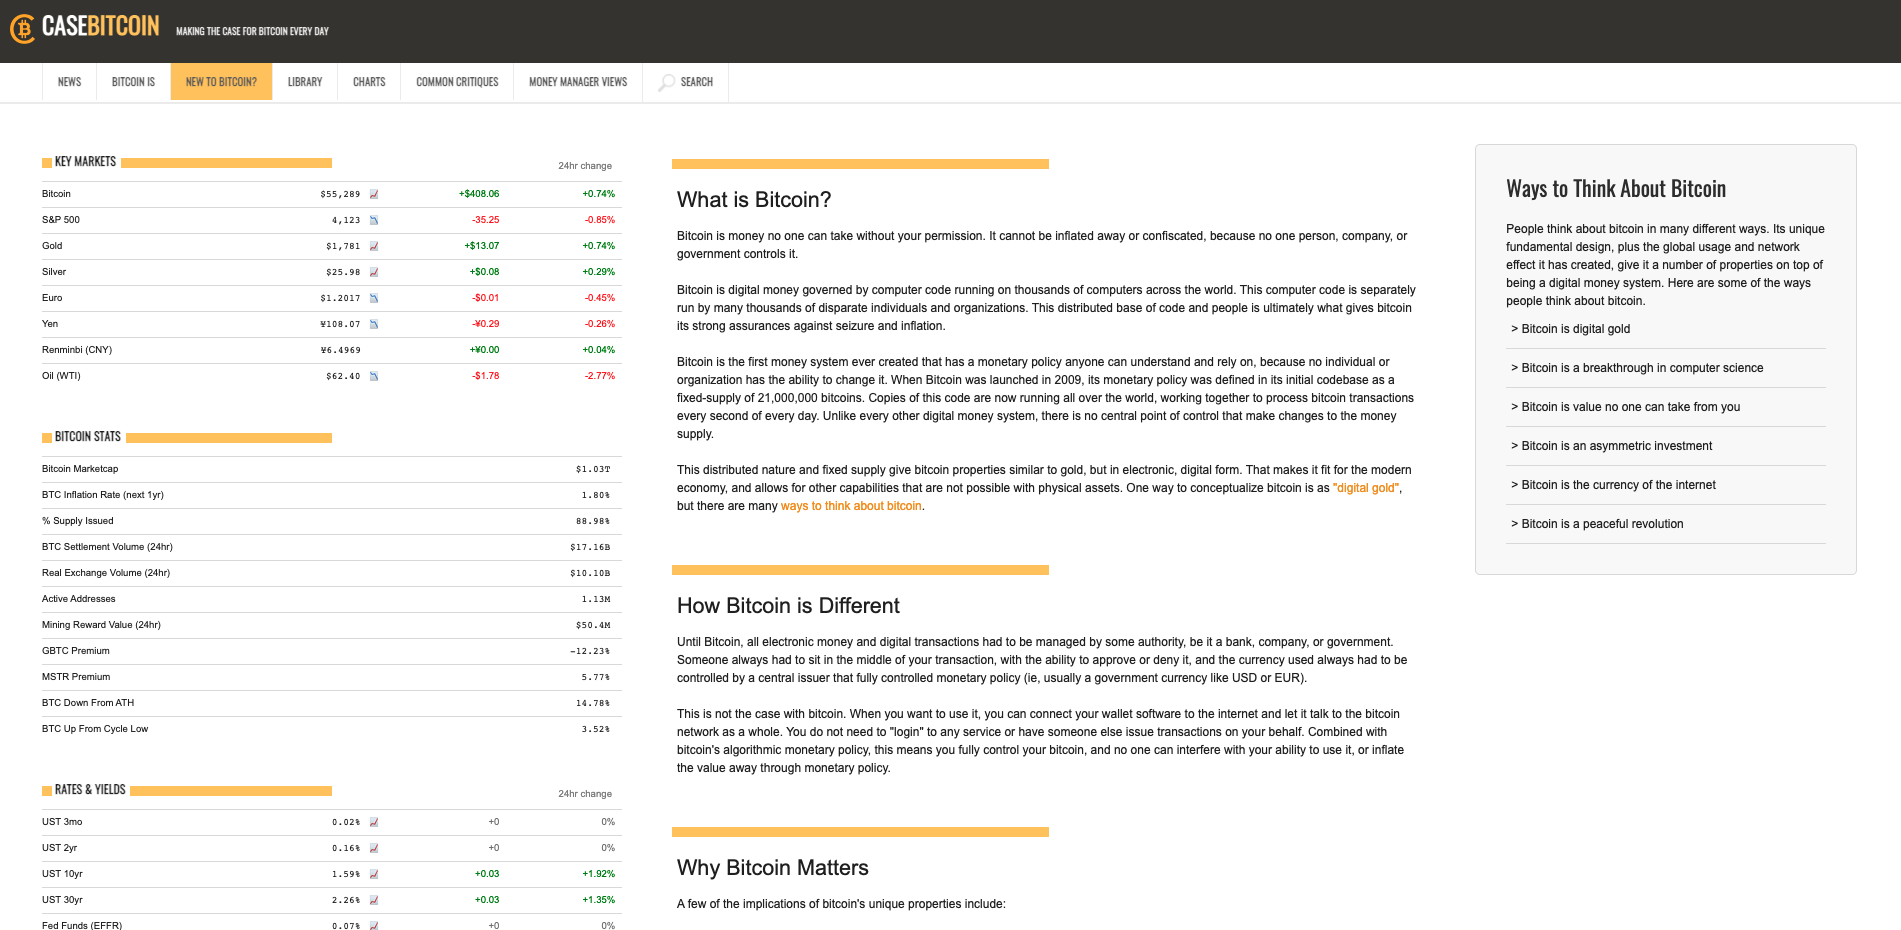
Task: Click the Active Addresses row label
Action: click(x=79, y=599)
